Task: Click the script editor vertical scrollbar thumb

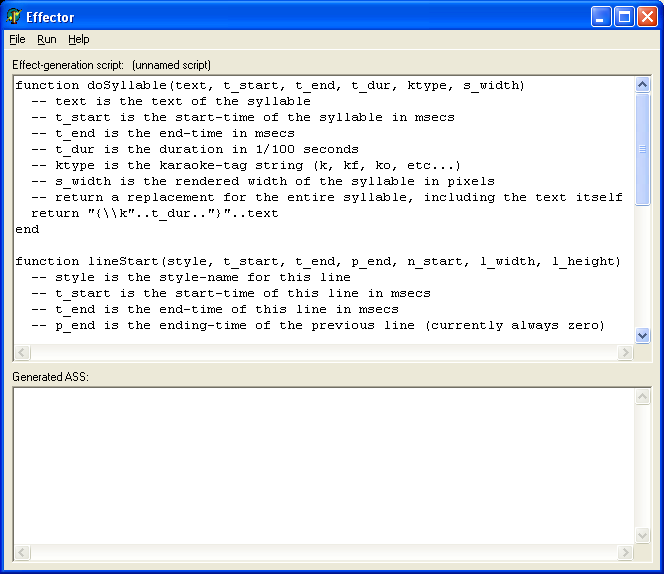Action: point(642,149)
